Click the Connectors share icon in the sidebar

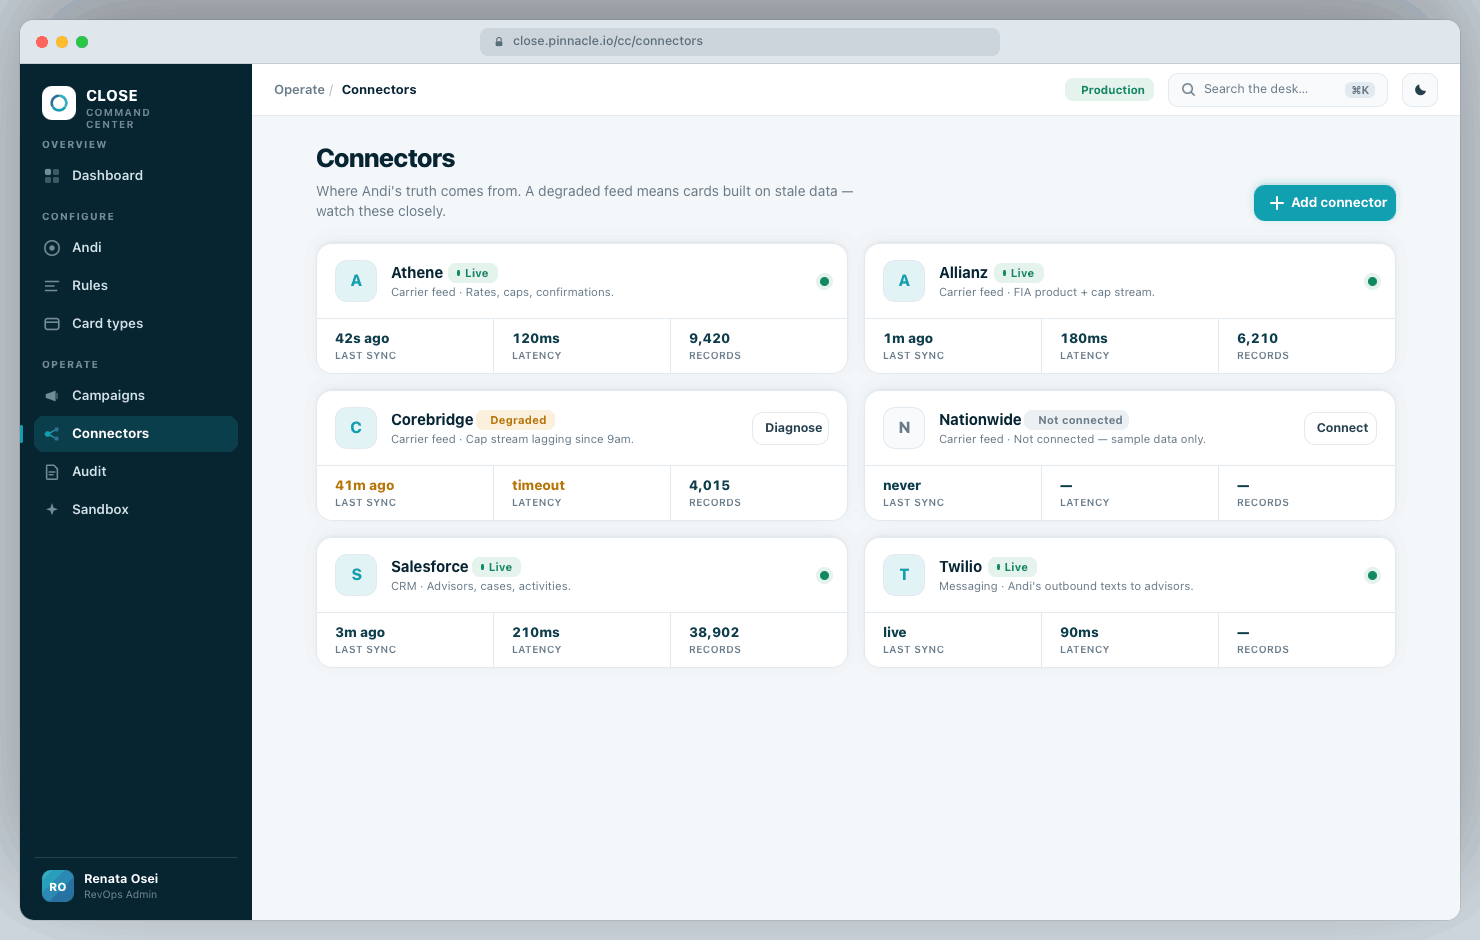52,434
